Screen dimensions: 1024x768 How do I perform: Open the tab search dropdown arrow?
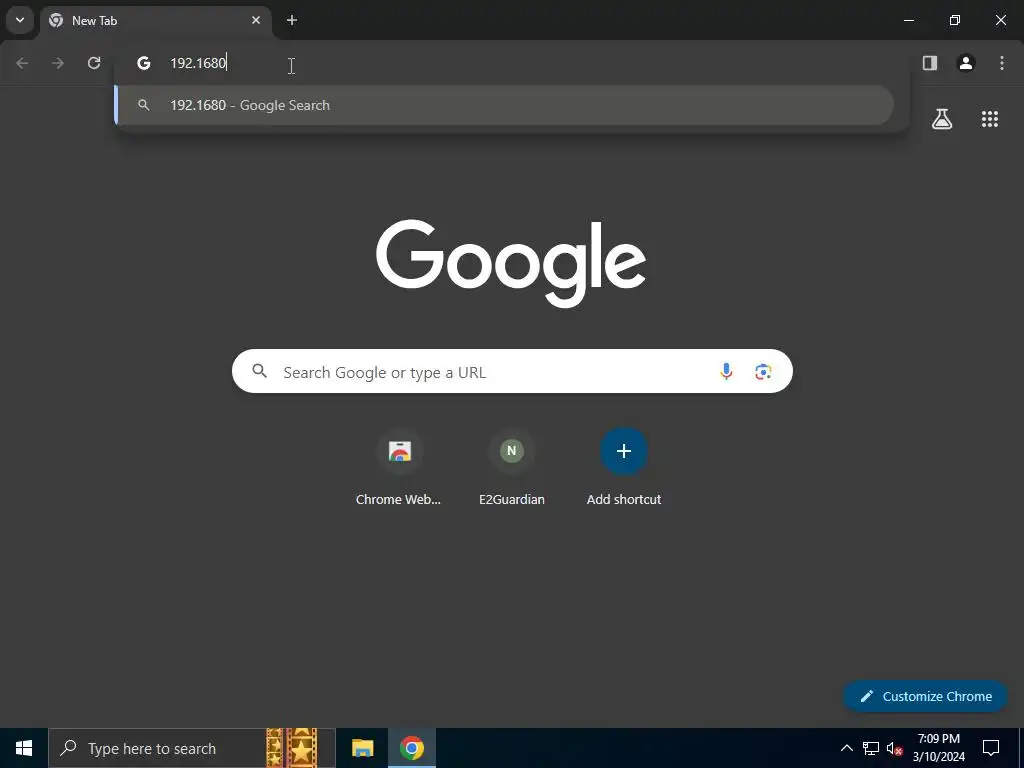20,20
